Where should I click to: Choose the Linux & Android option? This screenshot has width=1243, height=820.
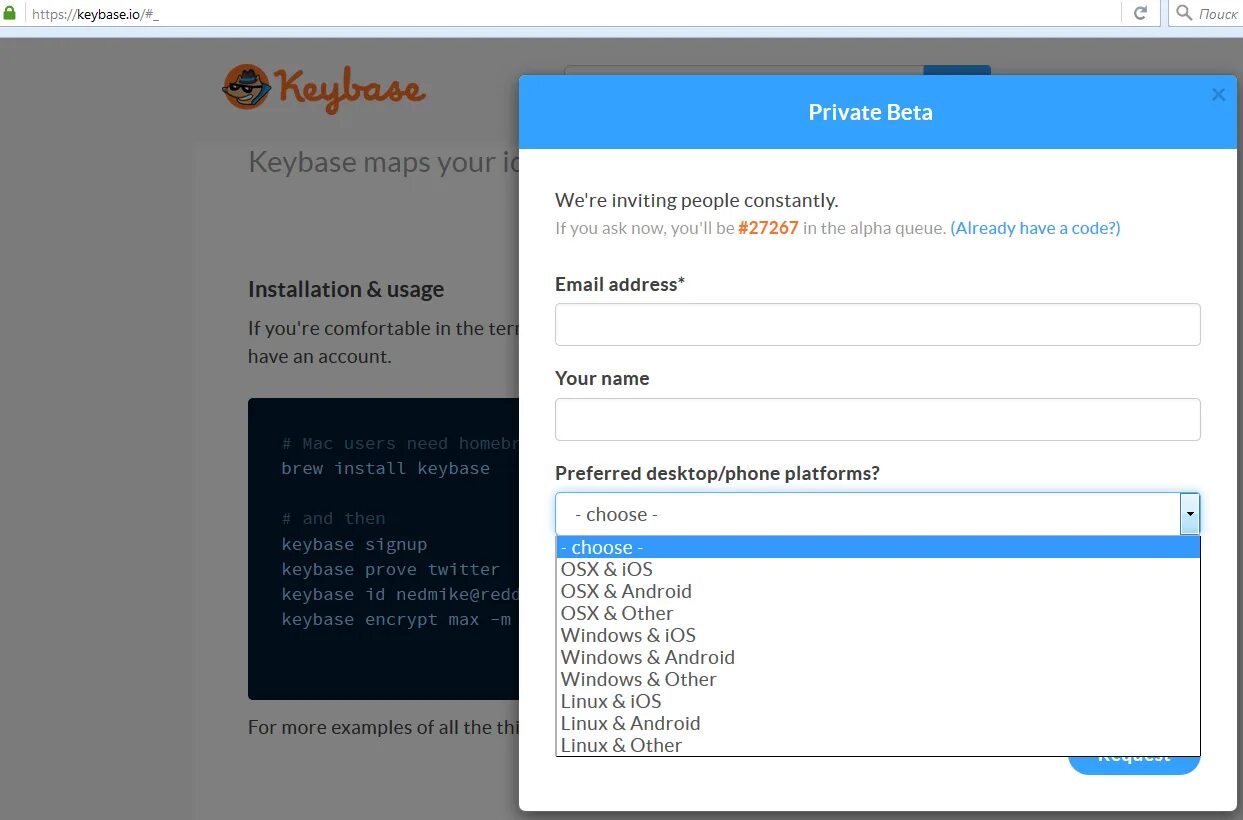click(x=878, y=723)
